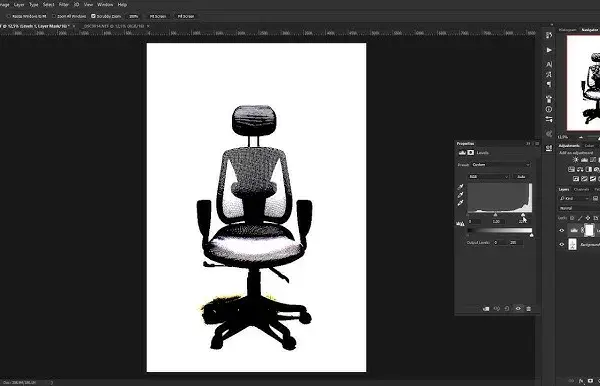Close the second document tab
The image size is (600, 386).
click(x=148, y=26)
